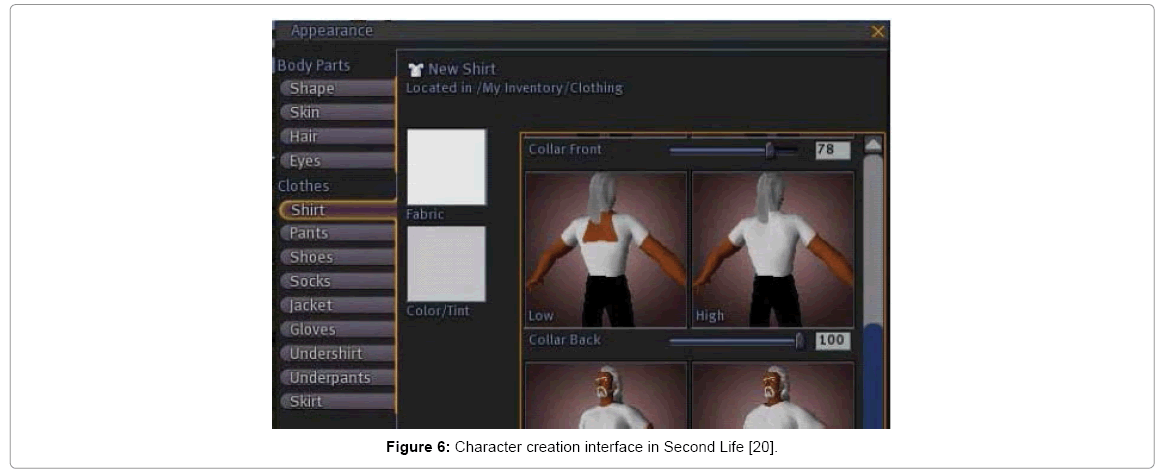This screenshot has height=473, width=1167.
Task: Click the Collar Back slider handle
Action: coord(799,341)
